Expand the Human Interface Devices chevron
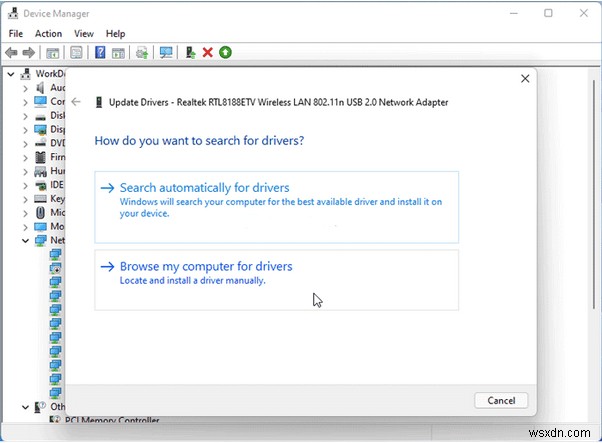602x443 pixels. [25, 172]
